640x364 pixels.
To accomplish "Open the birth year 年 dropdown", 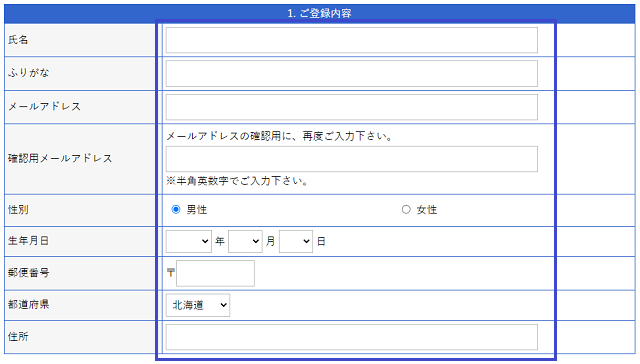I will tap(189, 241).
